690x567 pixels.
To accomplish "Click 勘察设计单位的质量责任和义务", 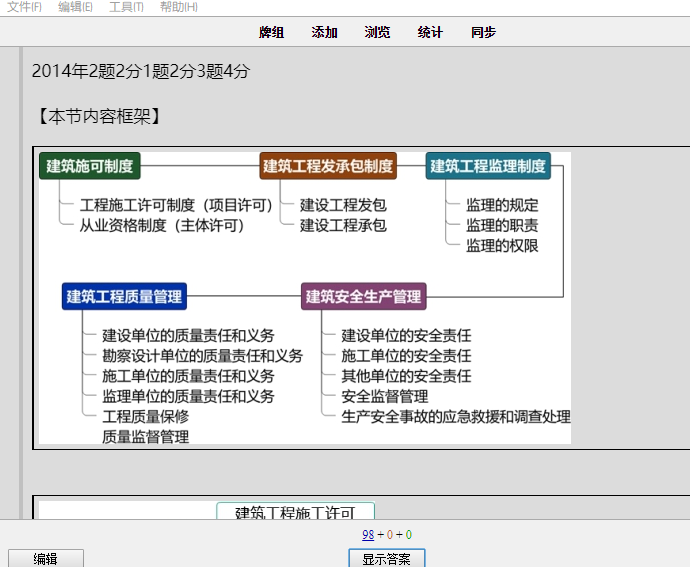I will click(202, 356).
